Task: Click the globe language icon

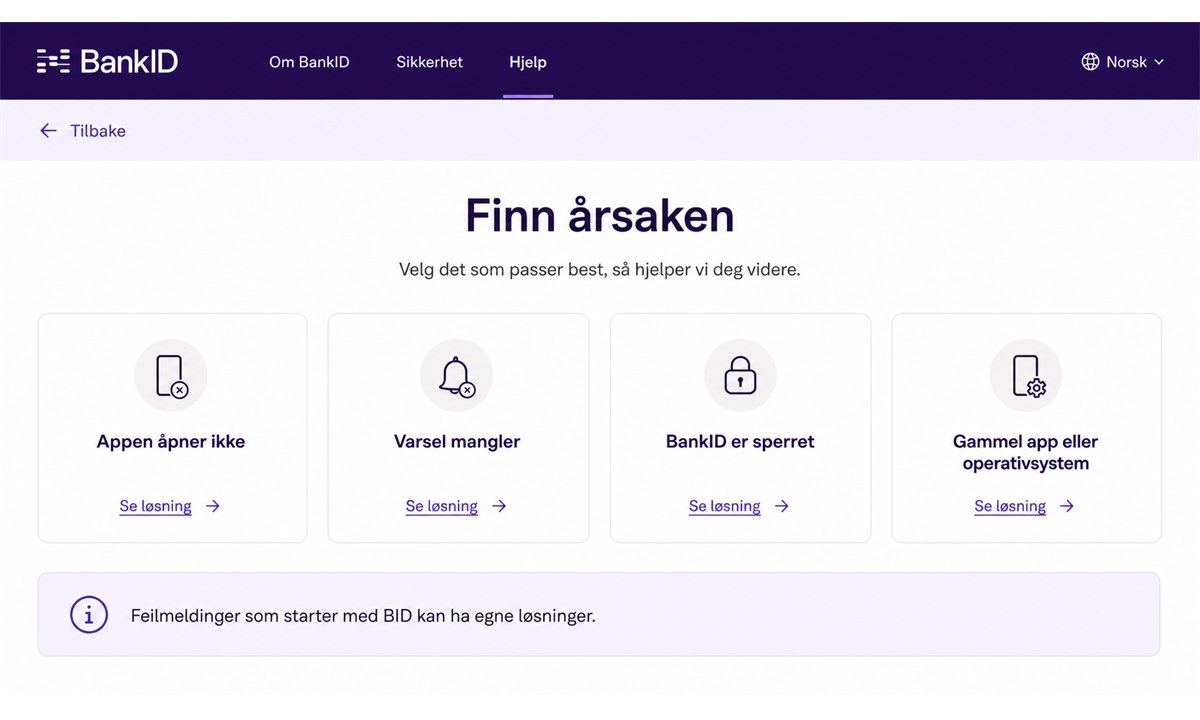Action: pos(1090,62)
